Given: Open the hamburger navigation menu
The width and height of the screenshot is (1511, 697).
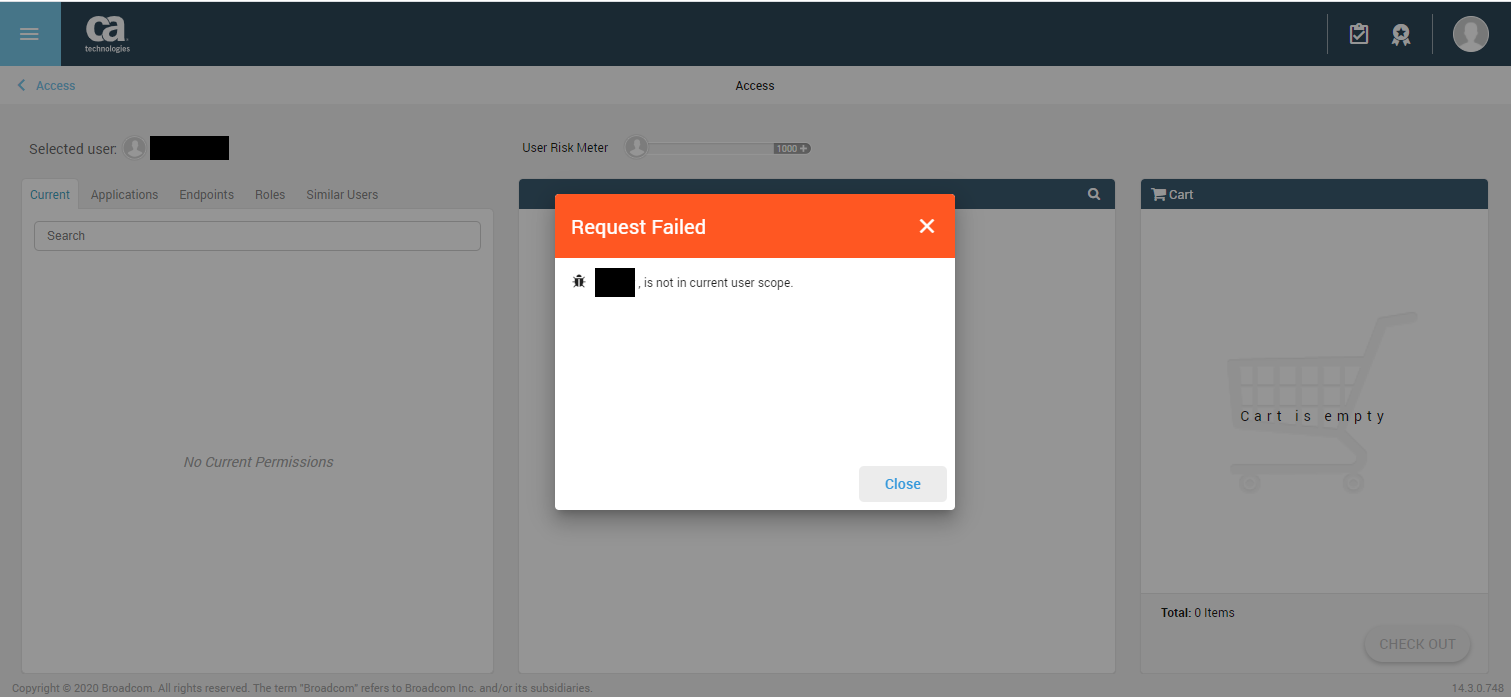Looking at the screenshot, I should tap(29, 34).
